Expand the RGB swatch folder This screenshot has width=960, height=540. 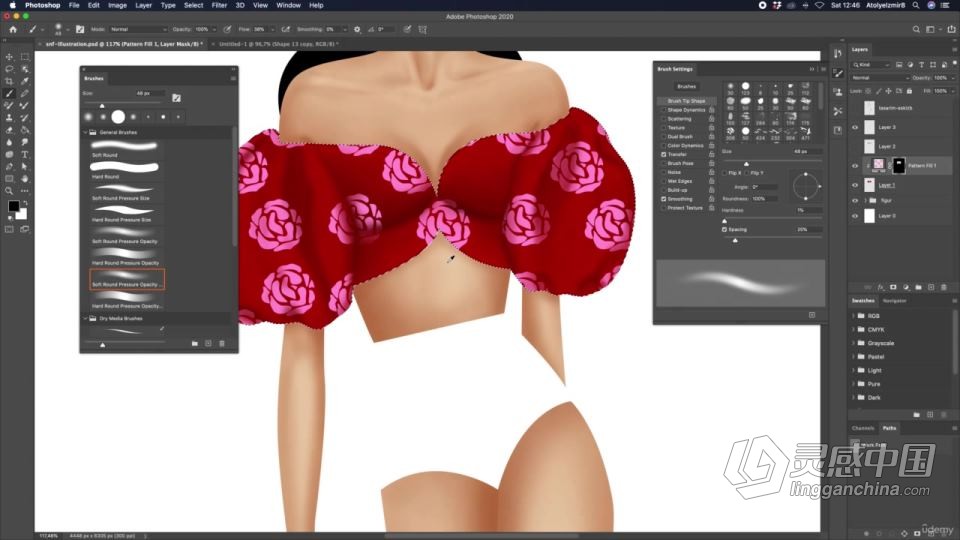[x=854, y=316]
